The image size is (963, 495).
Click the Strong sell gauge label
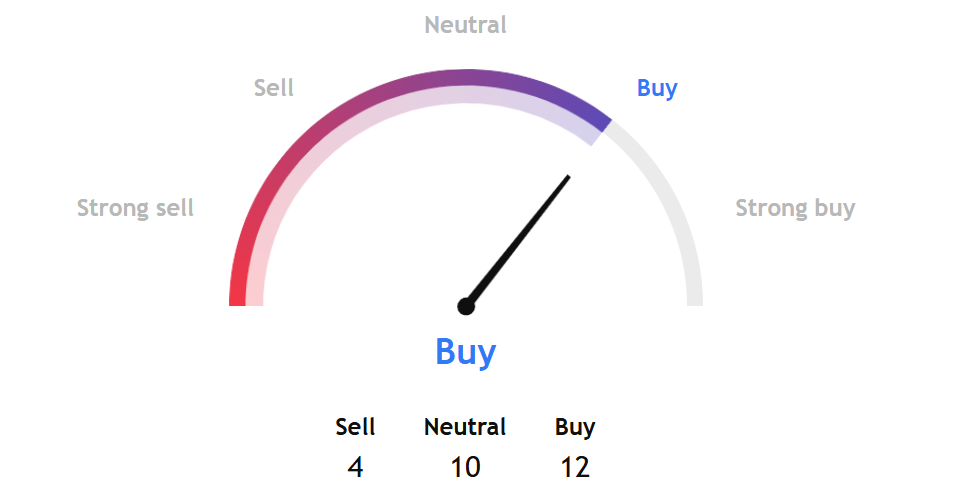click(x=135, y=208)
